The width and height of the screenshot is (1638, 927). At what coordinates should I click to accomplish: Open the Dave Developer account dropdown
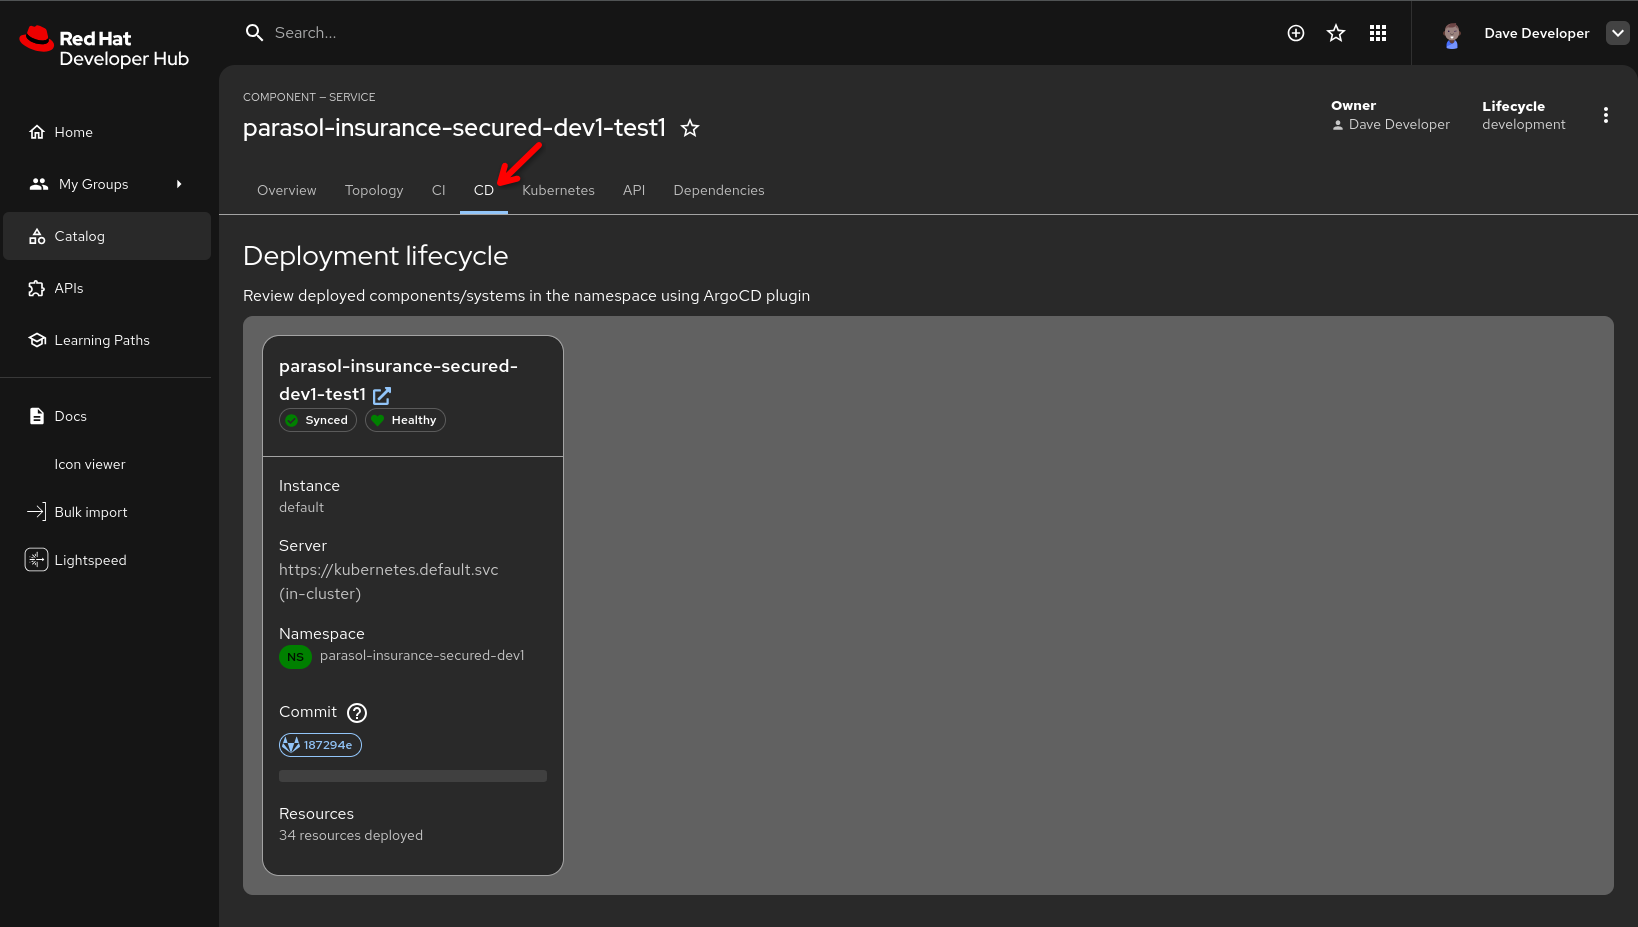pyautogui.click(x=1617, y=33)
